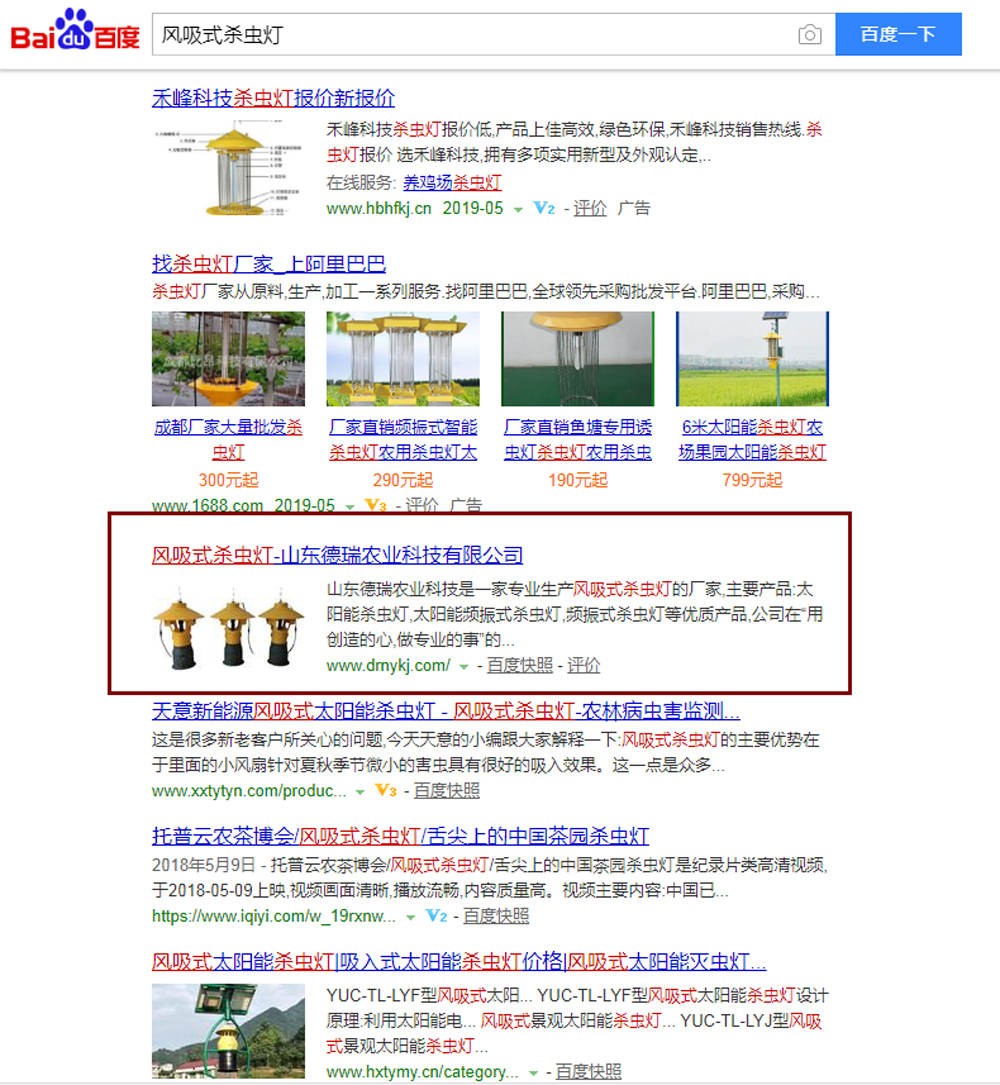Expand dropdown arrow next to www.xxtytyn.com
This screenshot has height=1085, width=1000.
[360, 791]
